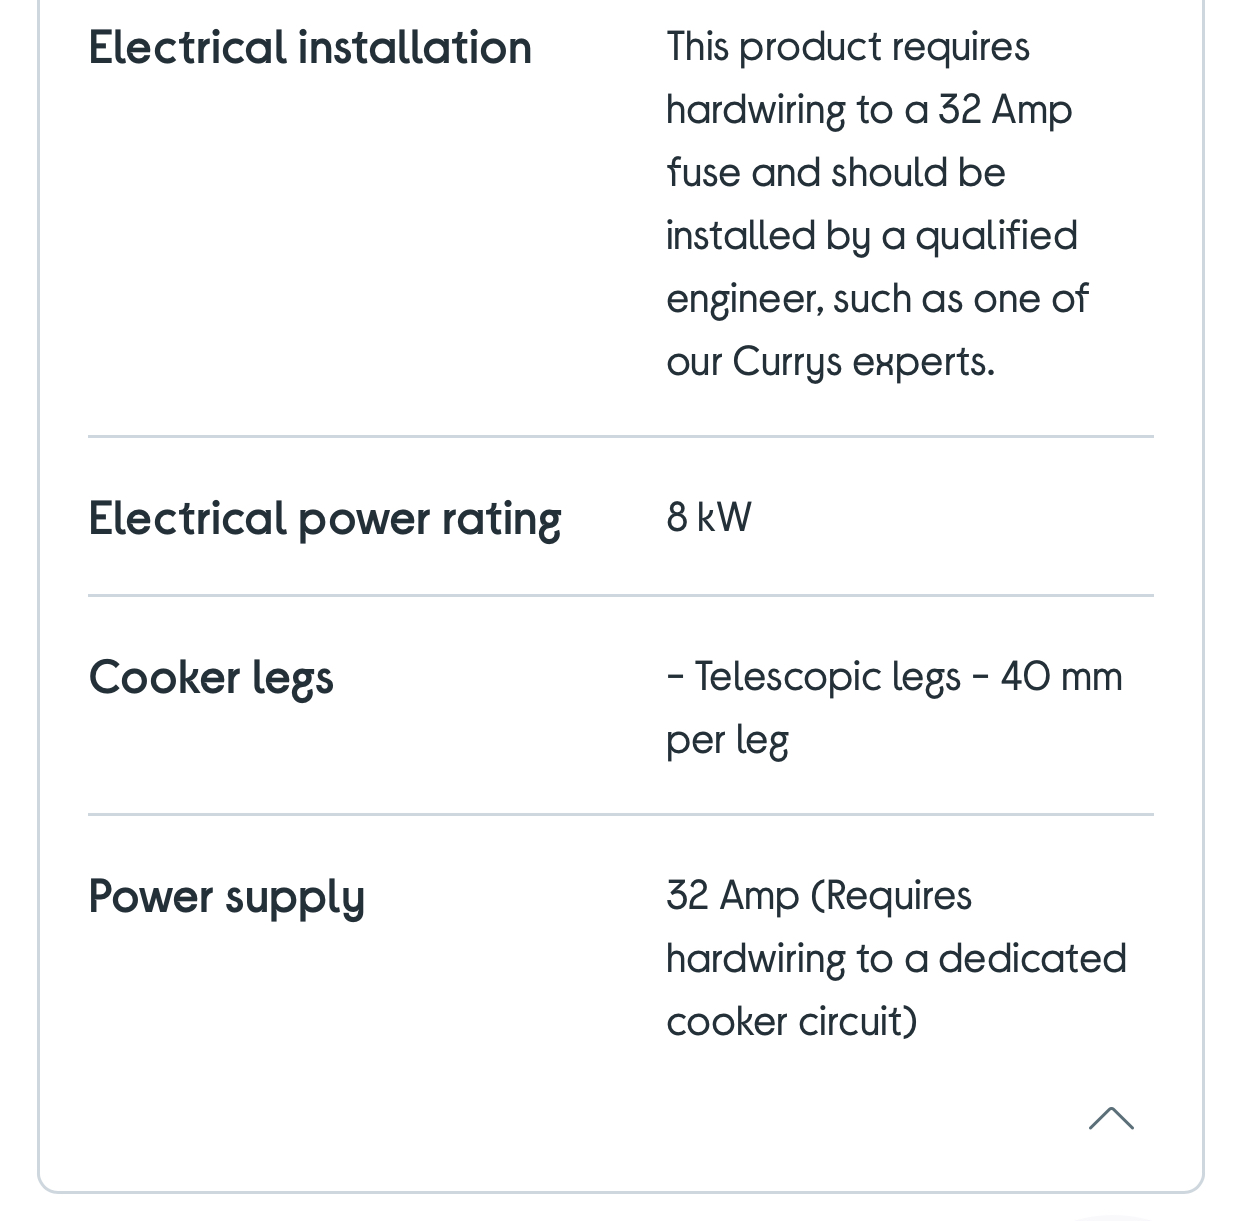
Task: Click the 'per leg' text
Action: (728, 740)
